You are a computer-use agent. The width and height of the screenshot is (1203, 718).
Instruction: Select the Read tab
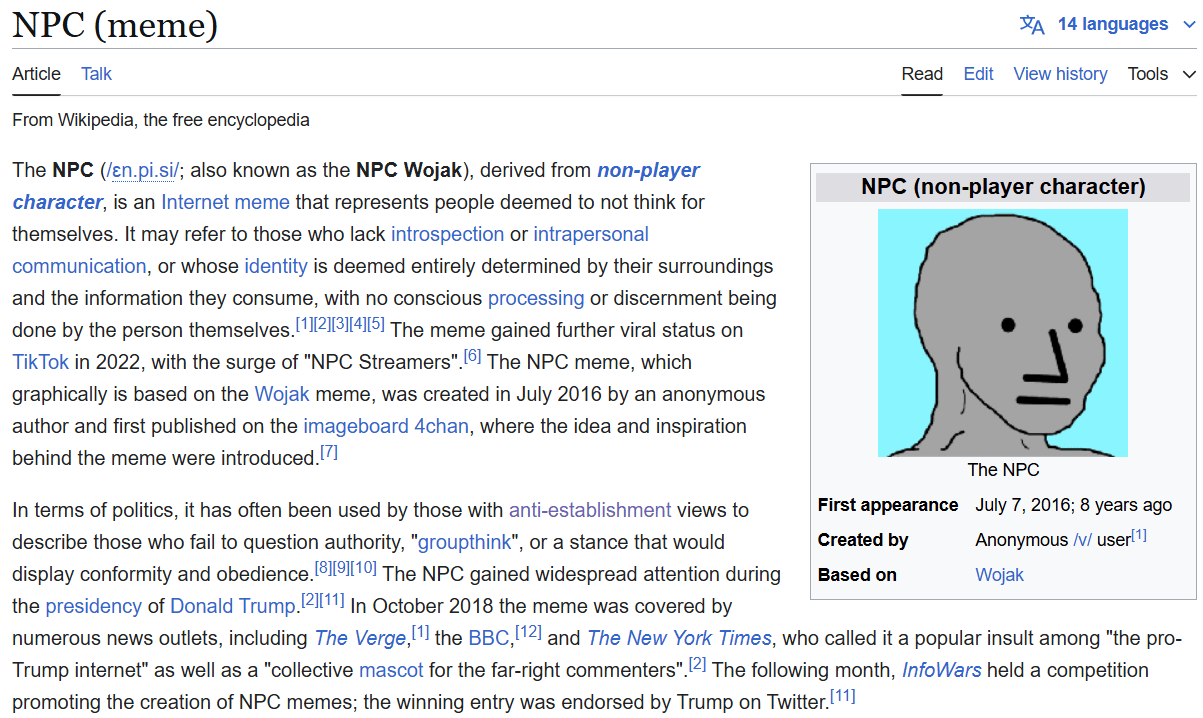coord(922,74)
